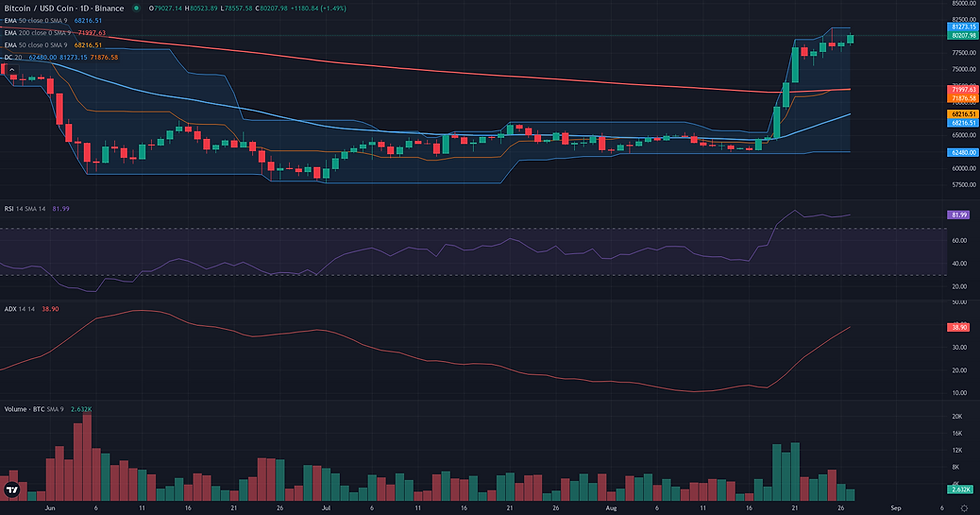Click the green 80207.98 last price label
This screenshot has width=980, height=515.
click(x=962, y=36)
